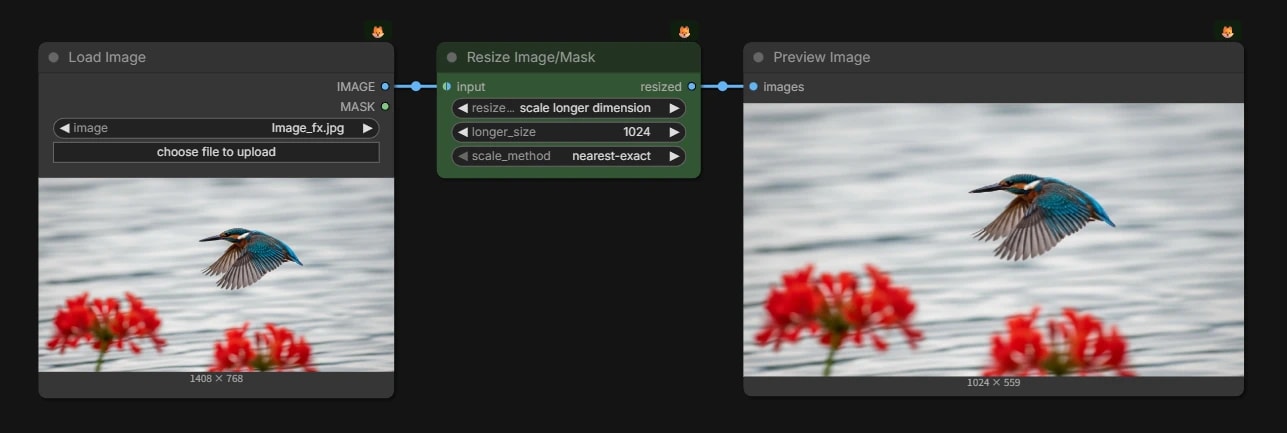
Task: Decrease longer_size with the left arrow
Action: [463, 132]
